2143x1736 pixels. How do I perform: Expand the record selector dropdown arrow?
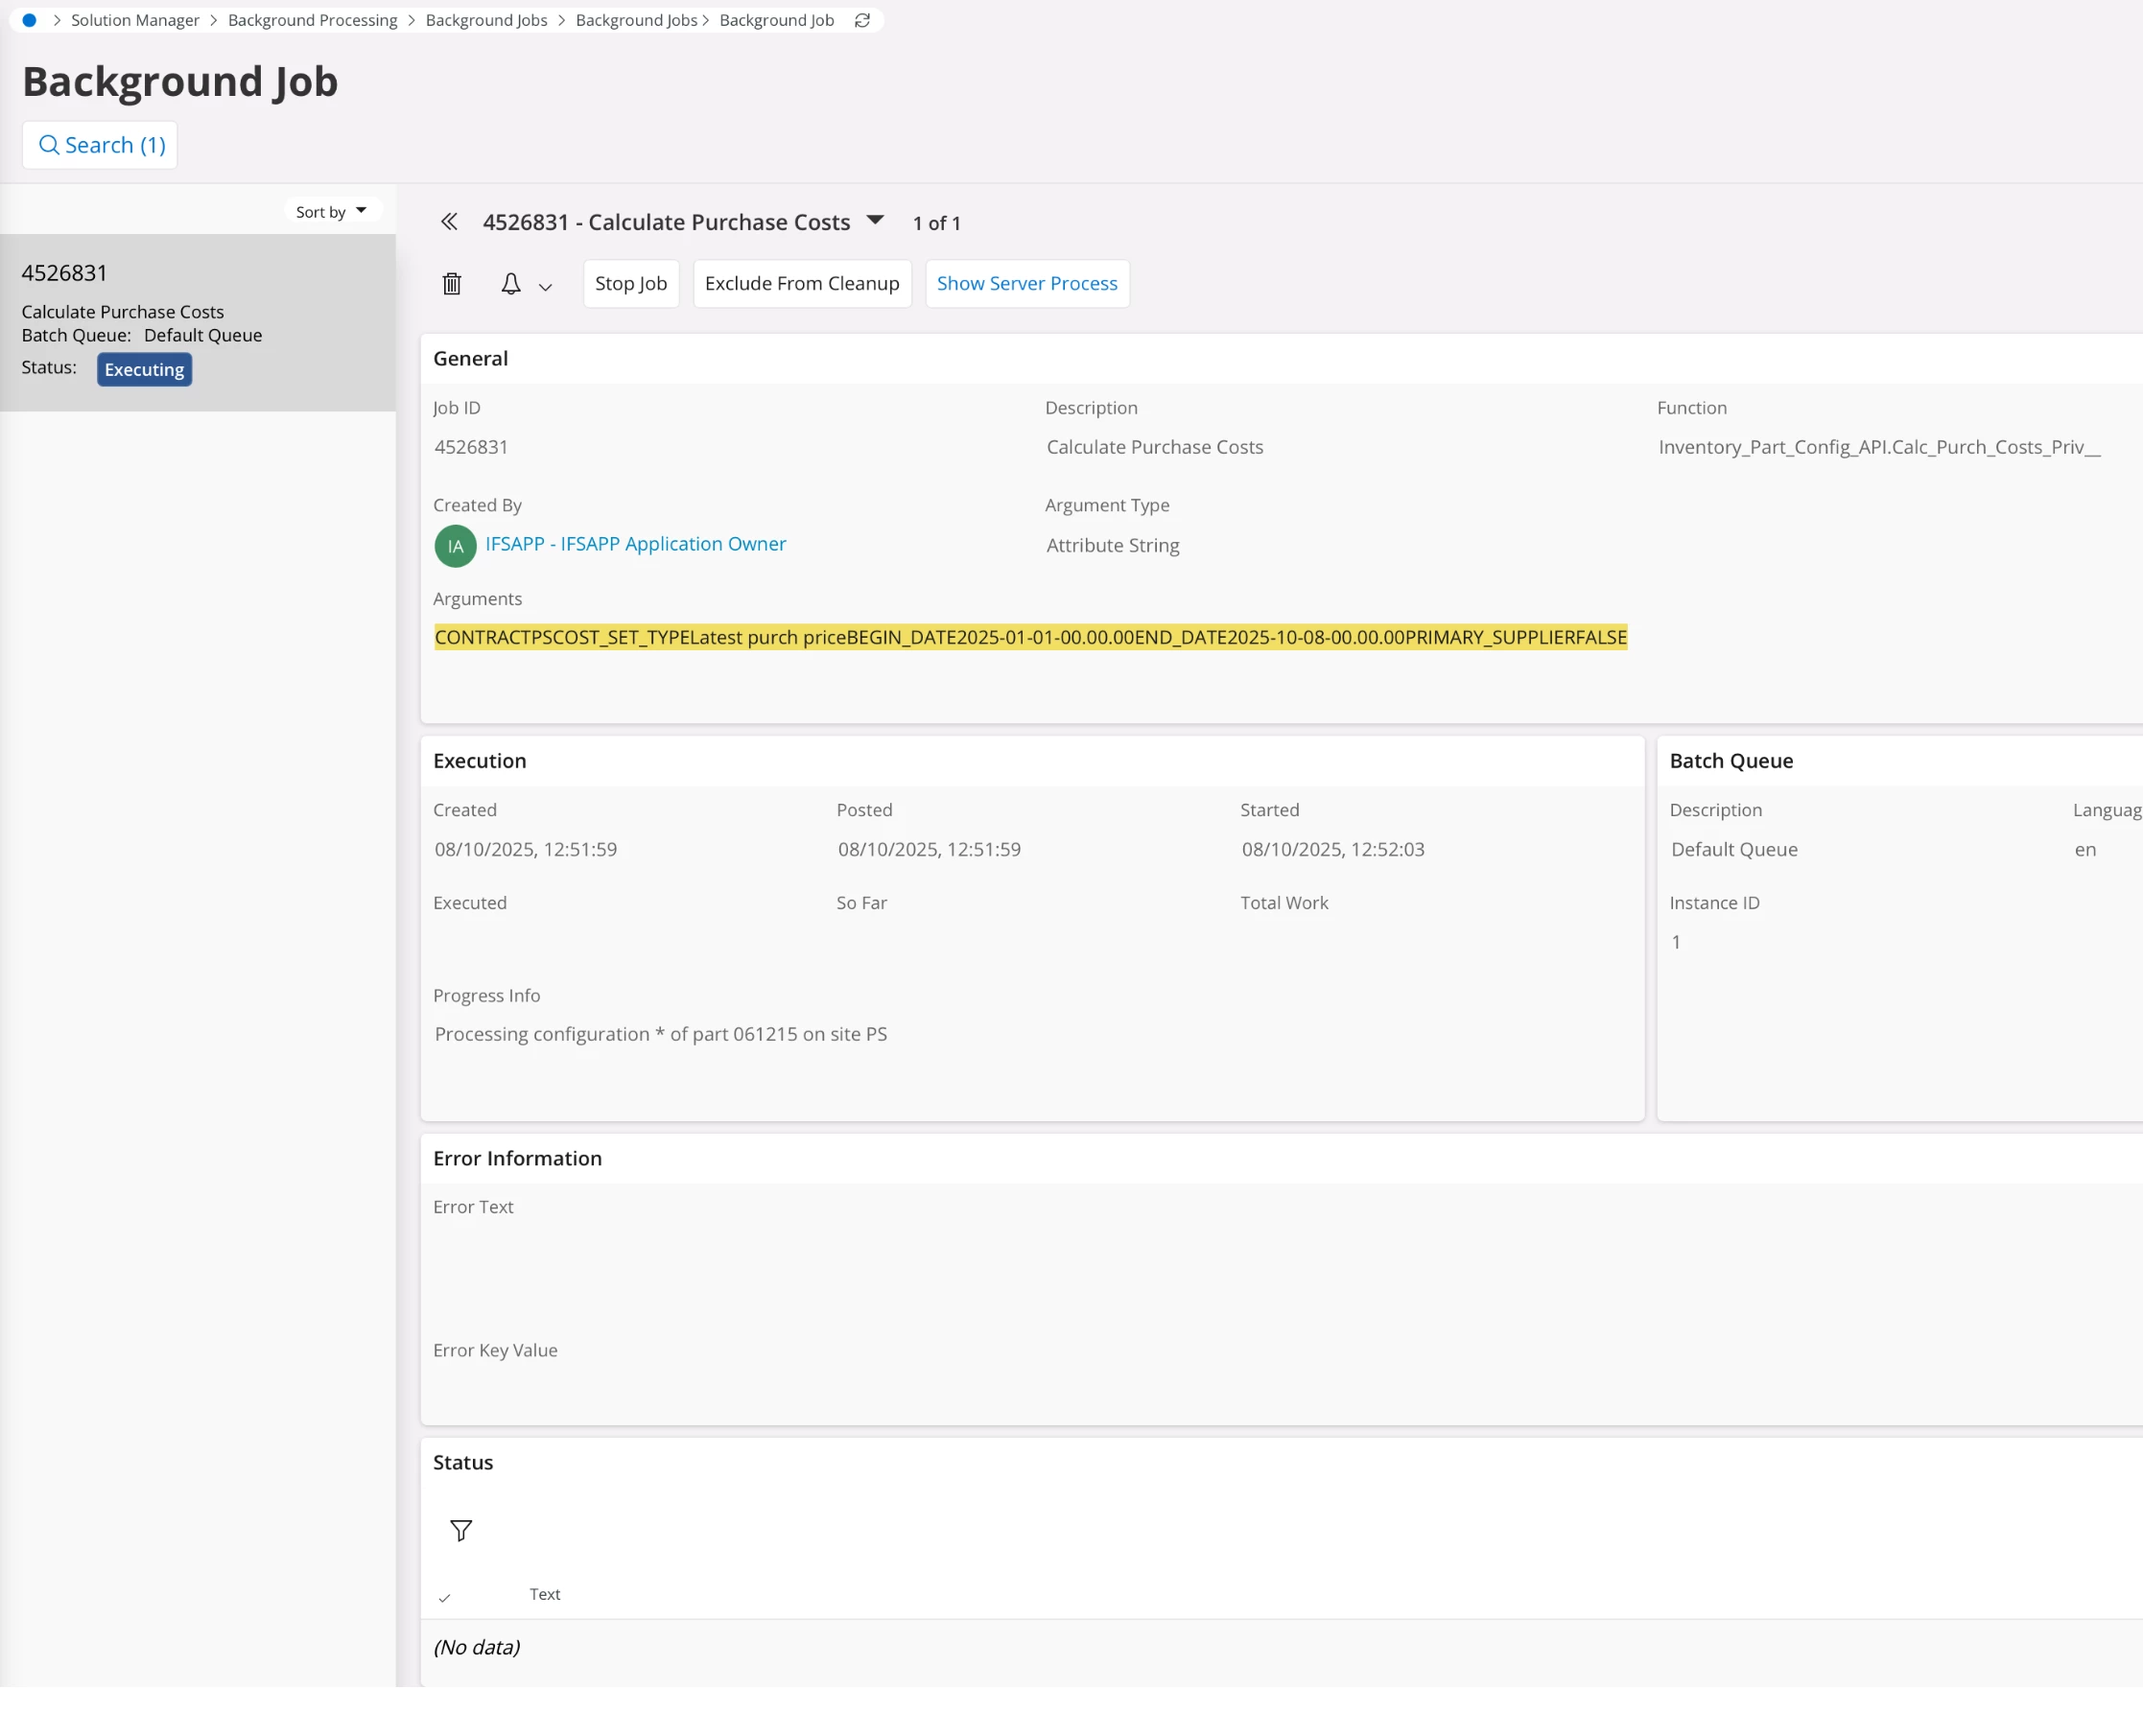[875, 221]
